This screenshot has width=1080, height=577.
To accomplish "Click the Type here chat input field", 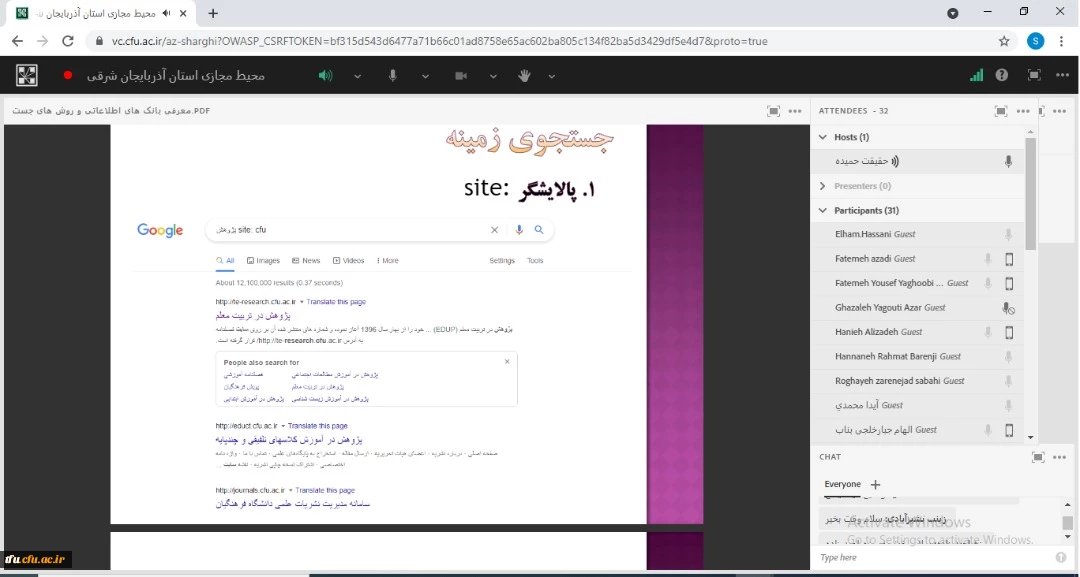I will point(930,557).
